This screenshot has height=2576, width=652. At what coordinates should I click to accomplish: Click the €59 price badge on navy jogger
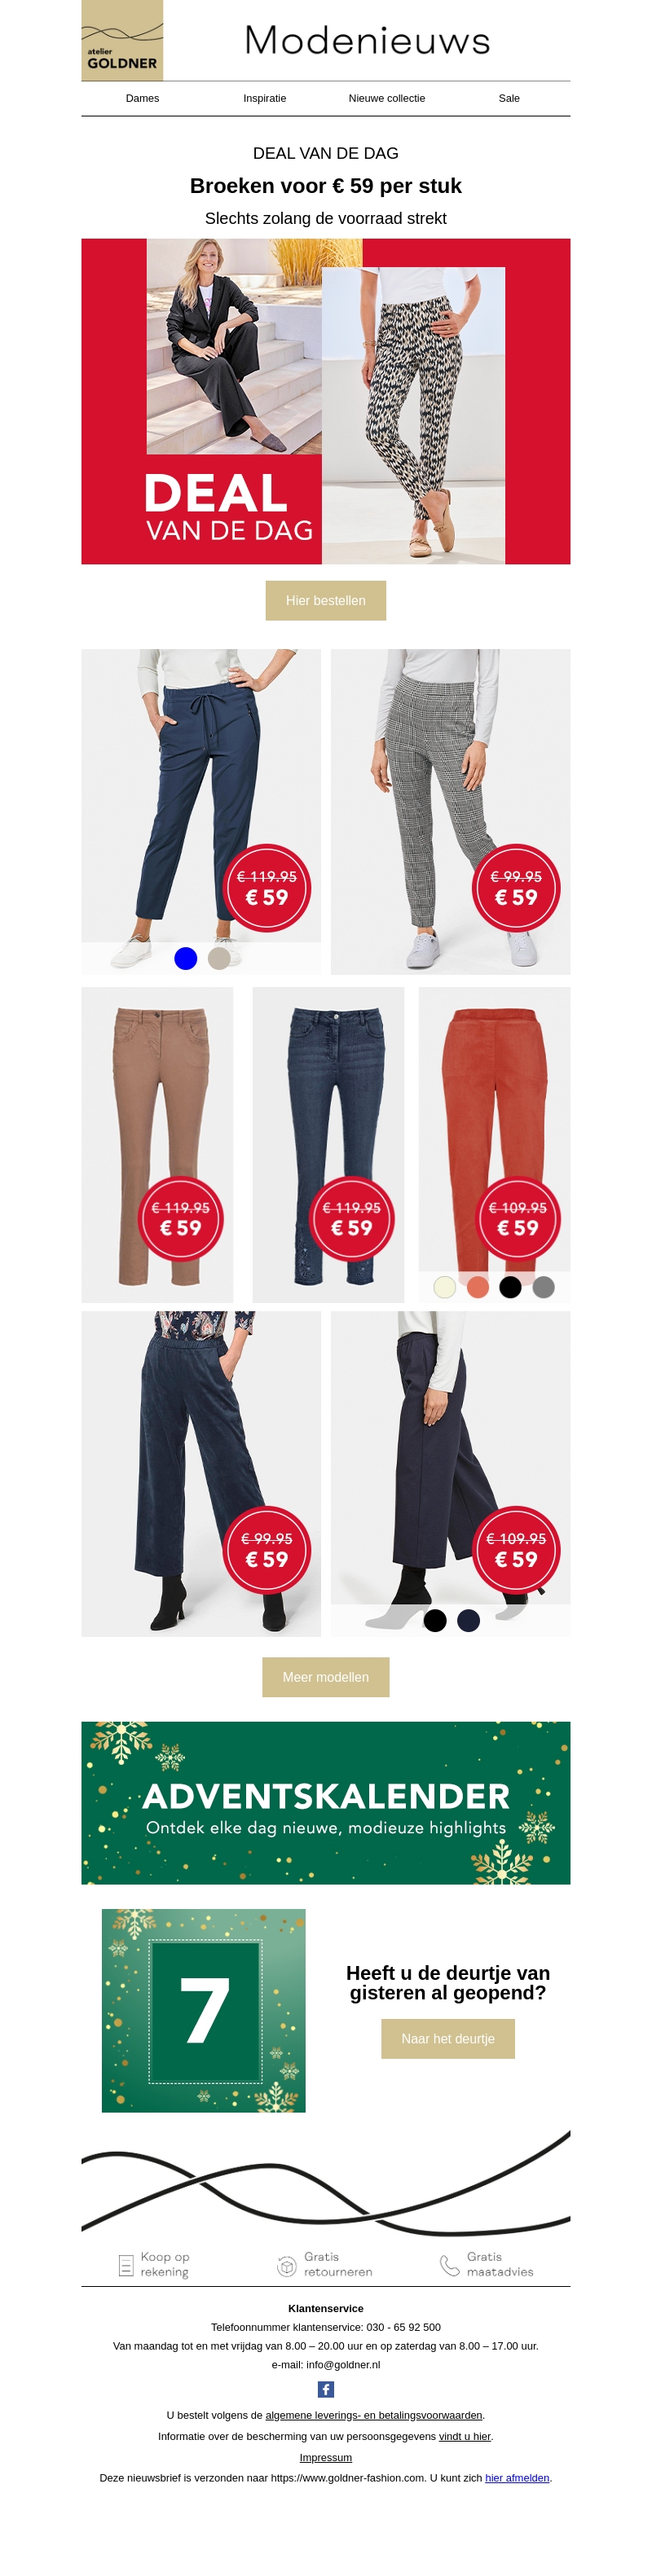267,888
